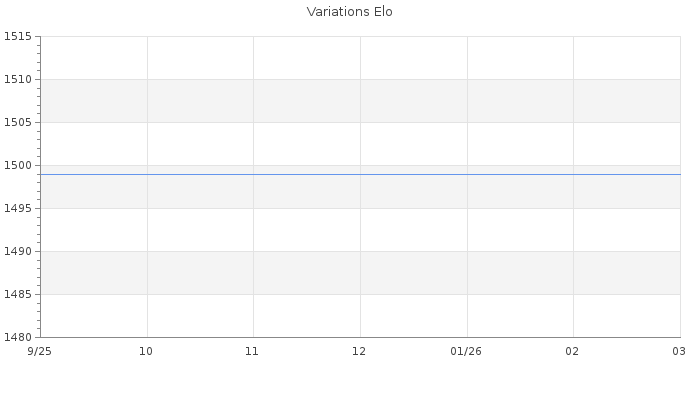Click the 1490 y-axis label
This screenshot has height=400, width=700.
[x=18, y=252]
